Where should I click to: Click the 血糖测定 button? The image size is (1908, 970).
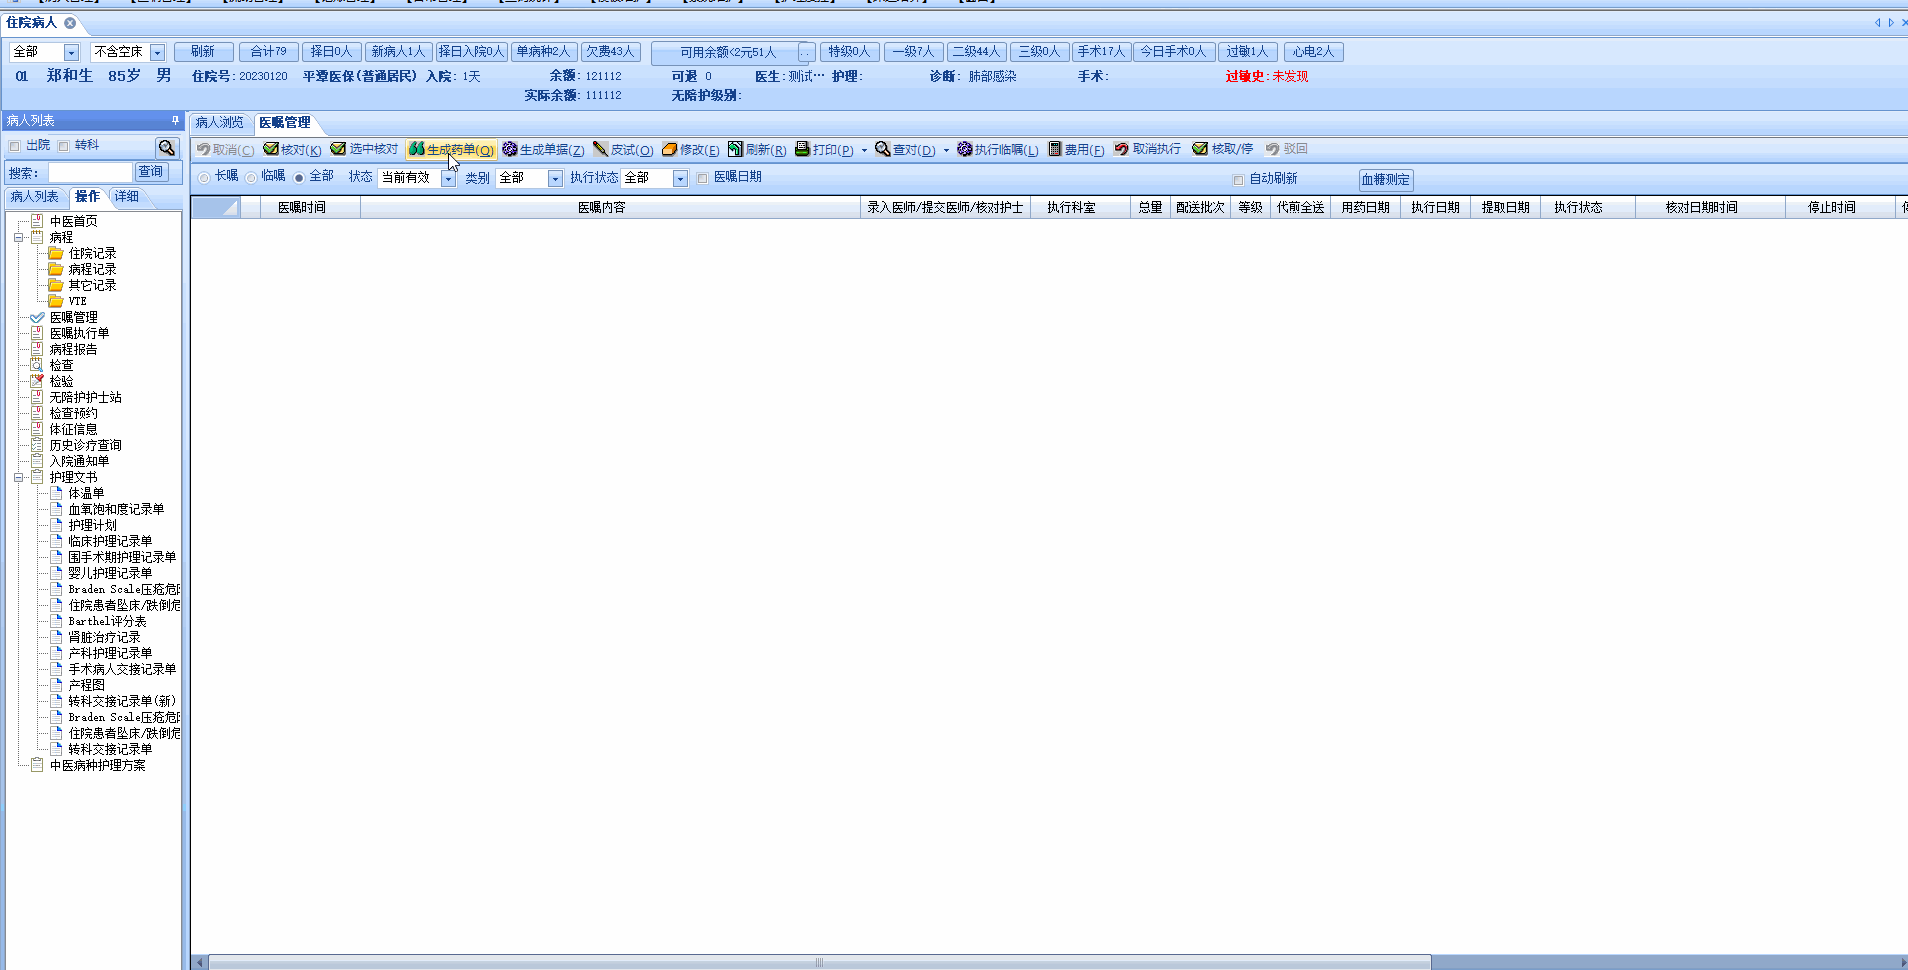point(1386,180)
